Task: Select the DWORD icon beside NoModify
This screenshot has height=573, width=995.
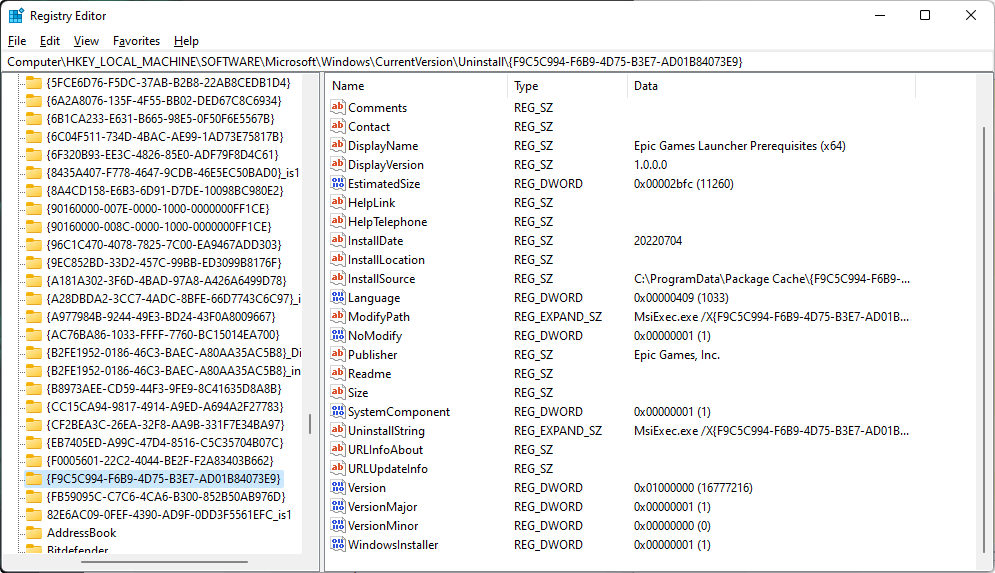Action: 338,336
